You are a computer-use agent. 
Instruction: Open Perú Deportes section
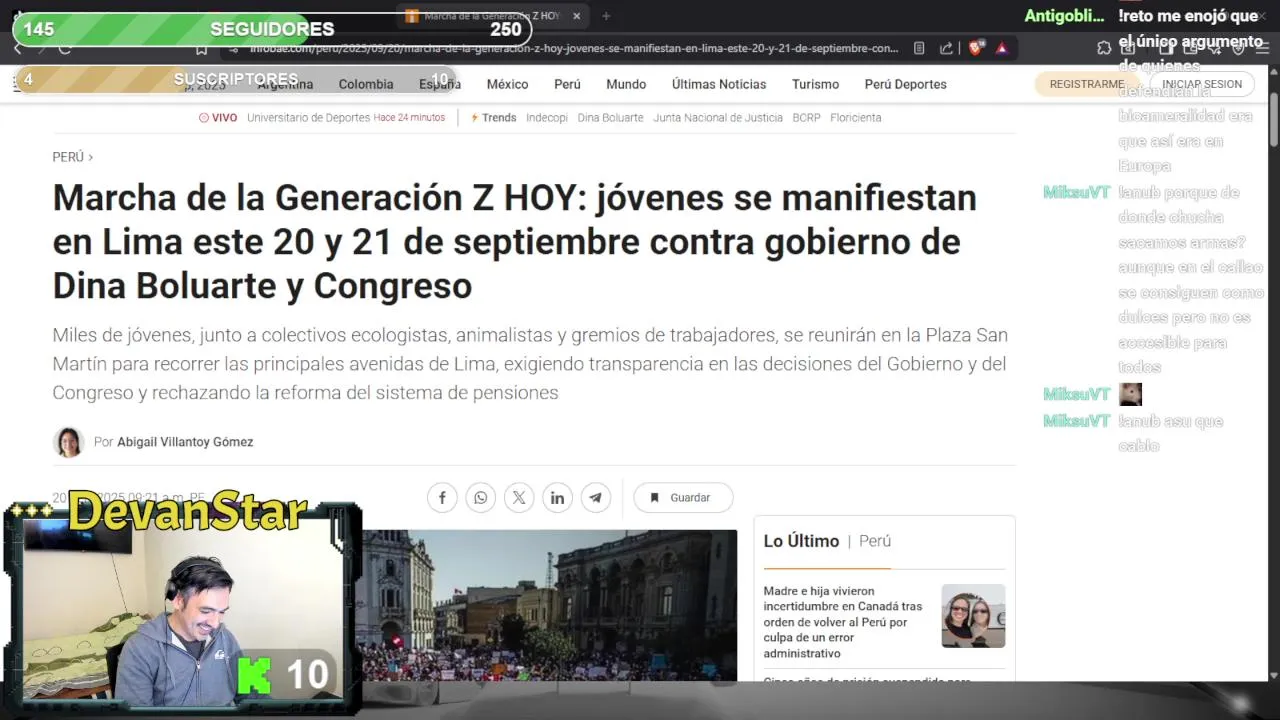click(905, 84)
